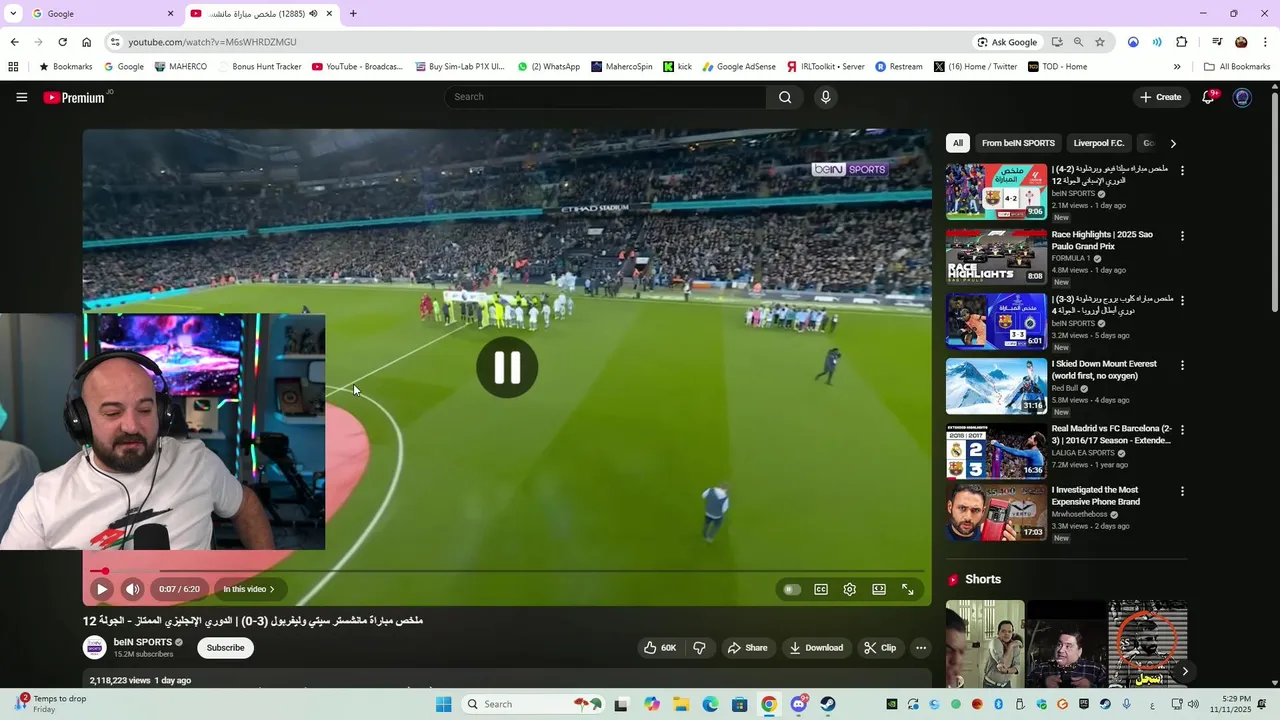Open options for 'Most Expensive Phone Brand' video

[1182, 491]
